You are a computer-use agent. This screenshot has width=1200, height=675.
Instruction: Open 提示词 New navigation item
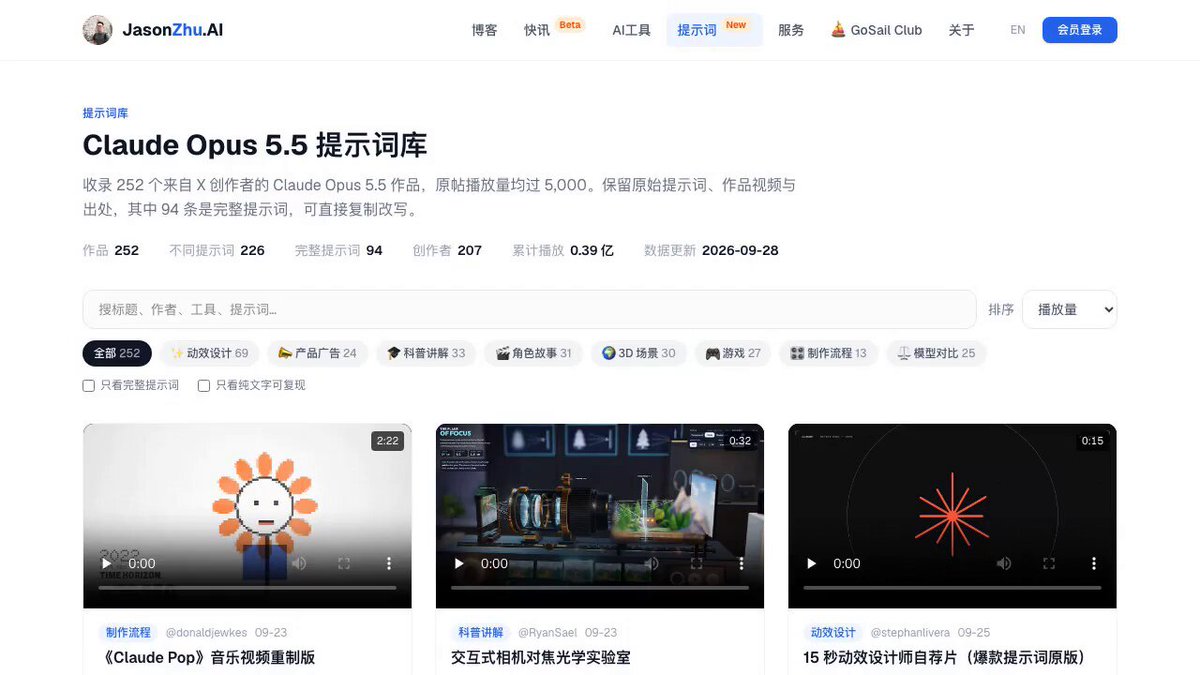714,30
